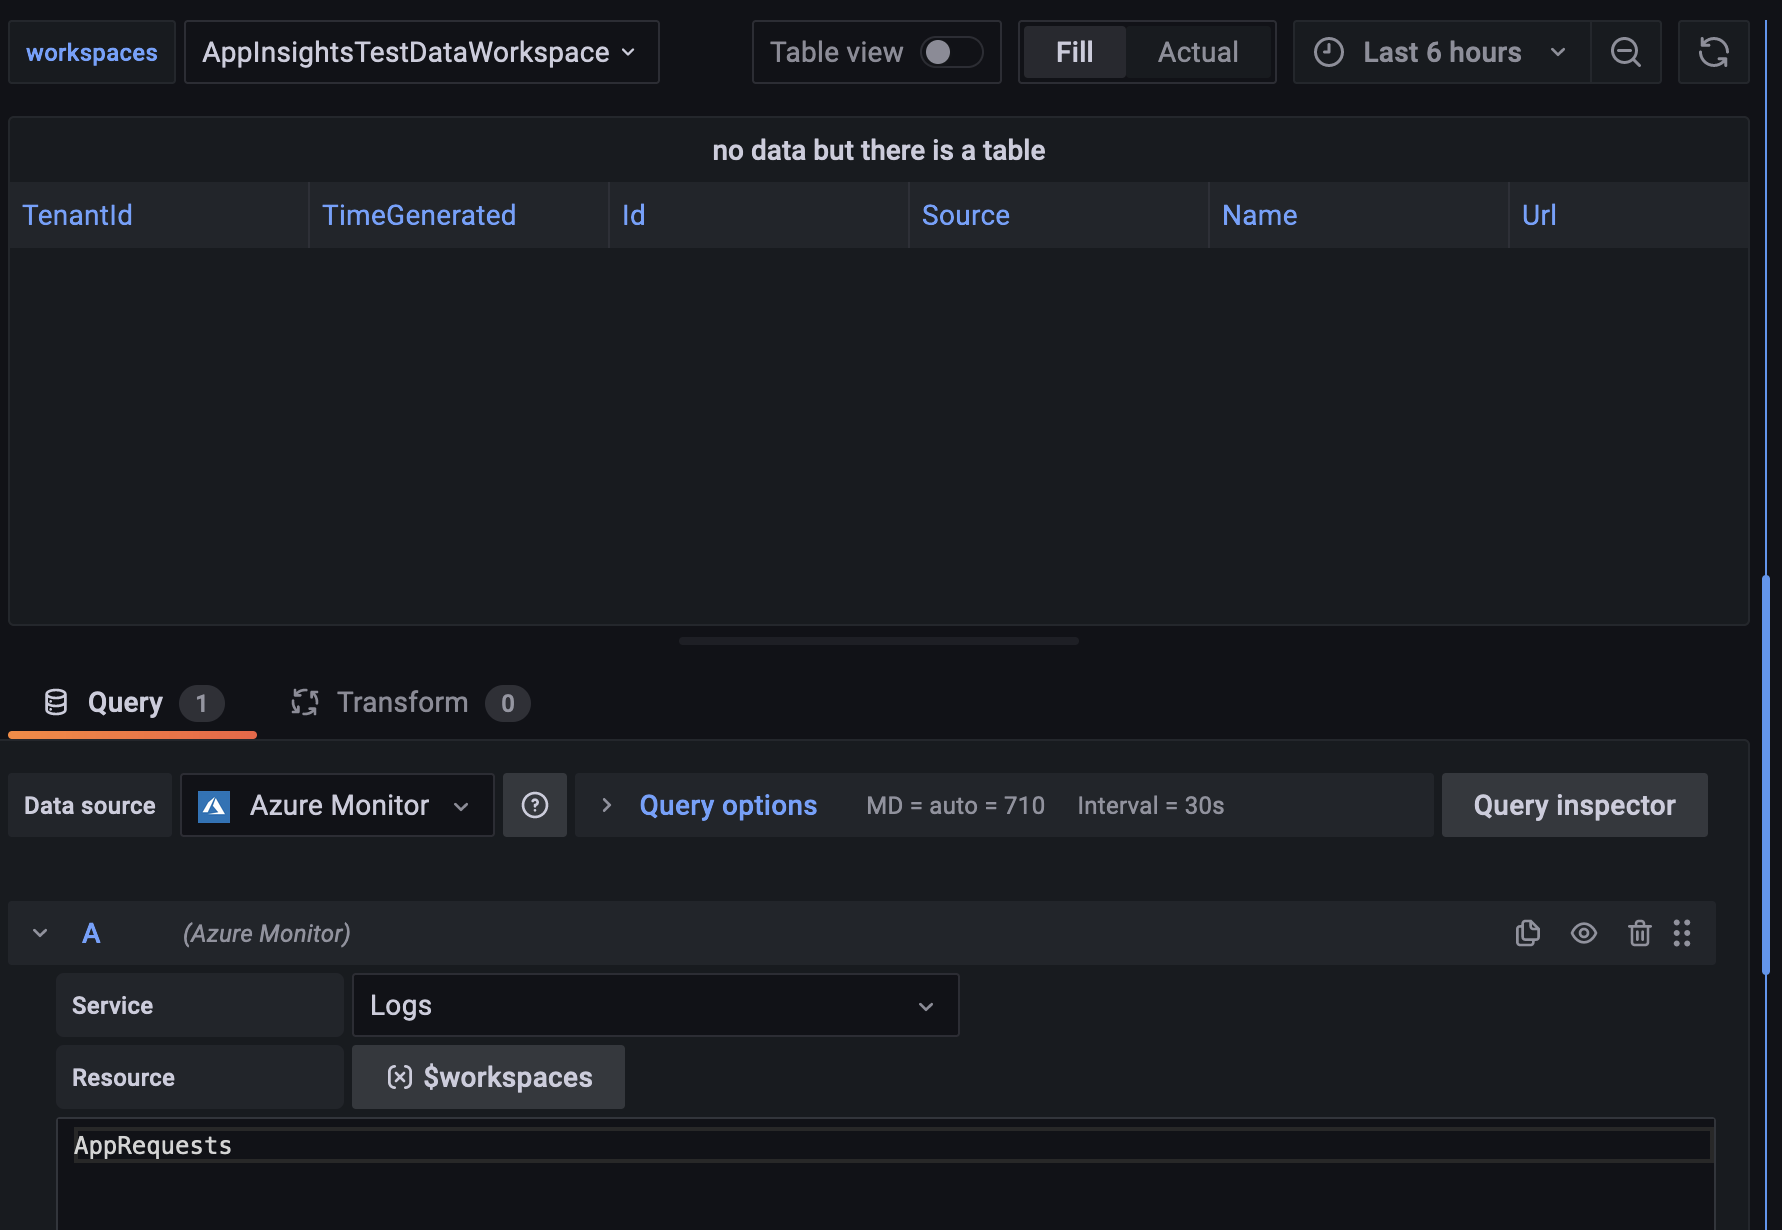Expand the Query options section
This screenshot has width=1782, height=1230.
click(x=727, y=805)
